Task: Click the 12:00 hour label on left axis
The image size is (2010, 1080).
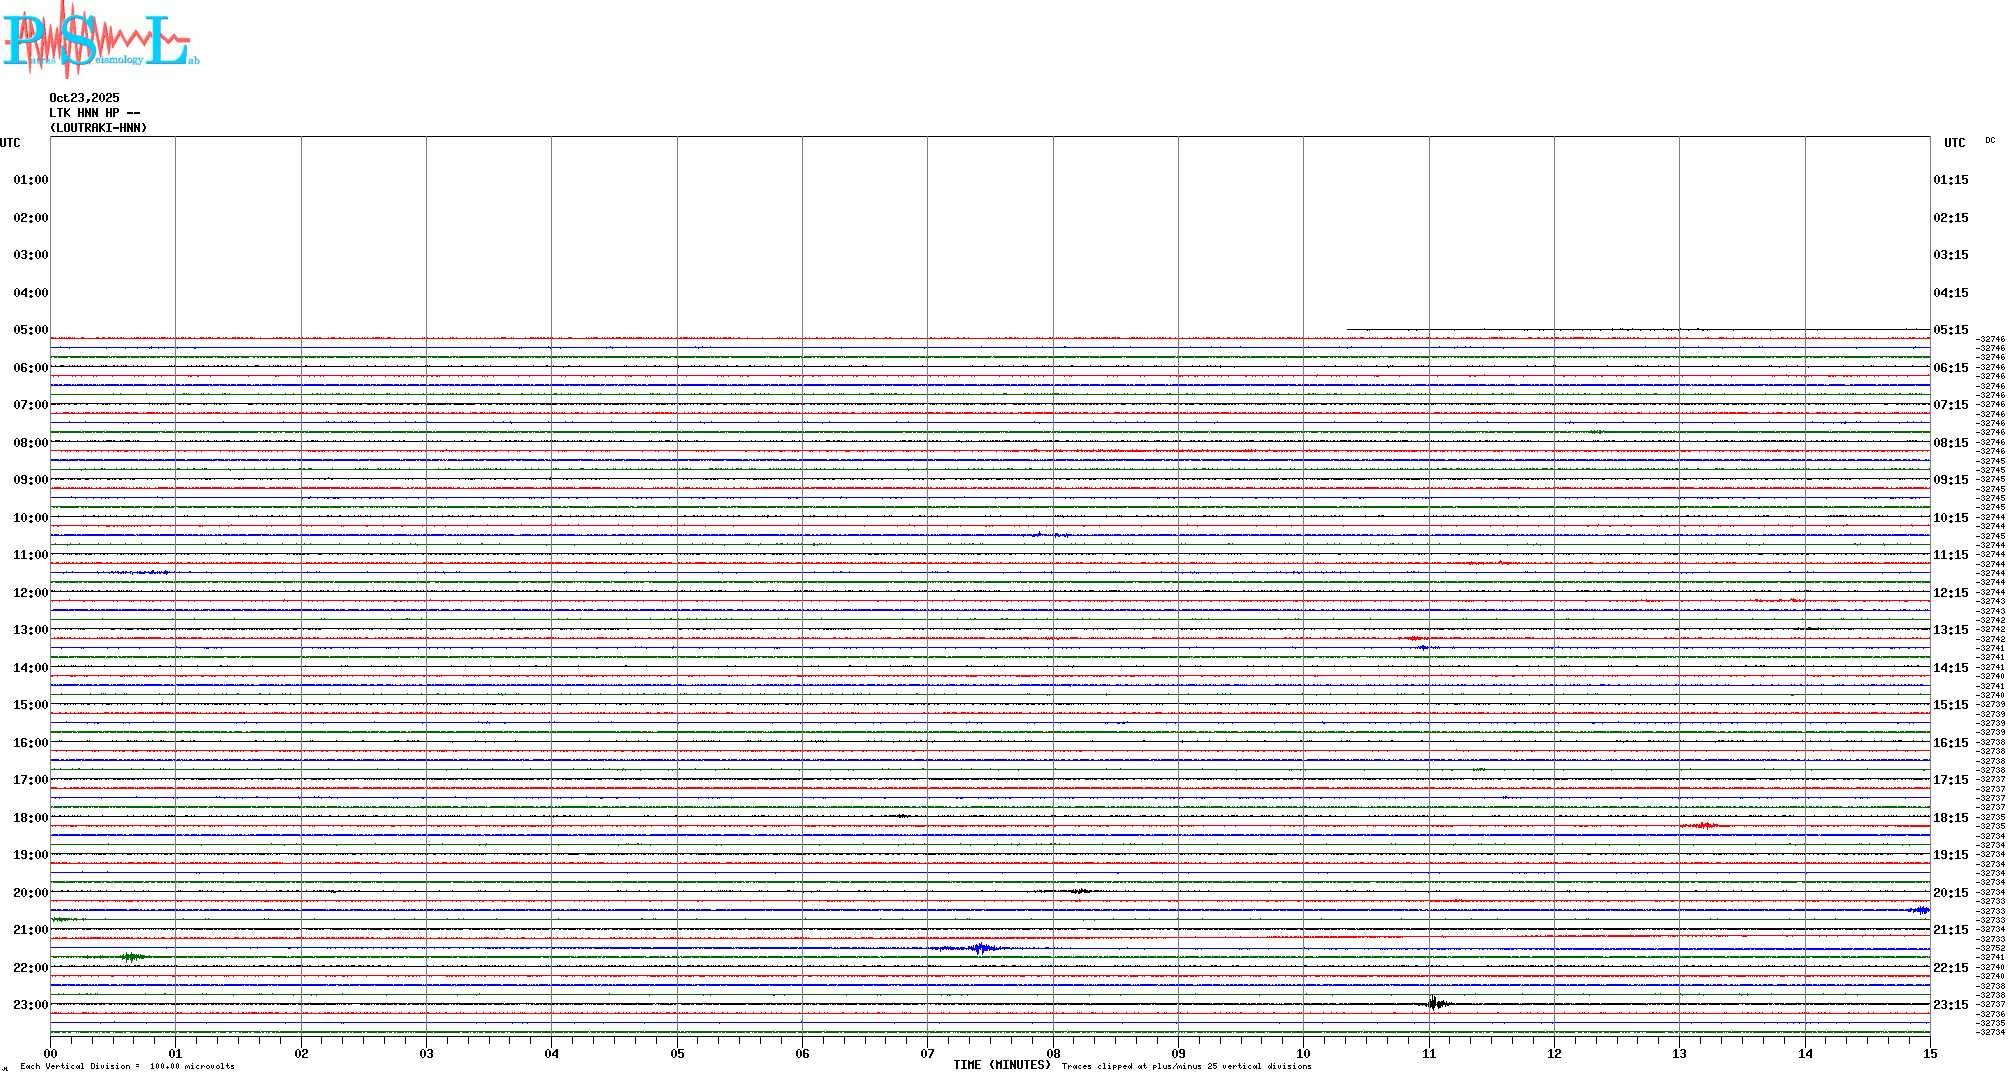Action: [x=30, y=593]
